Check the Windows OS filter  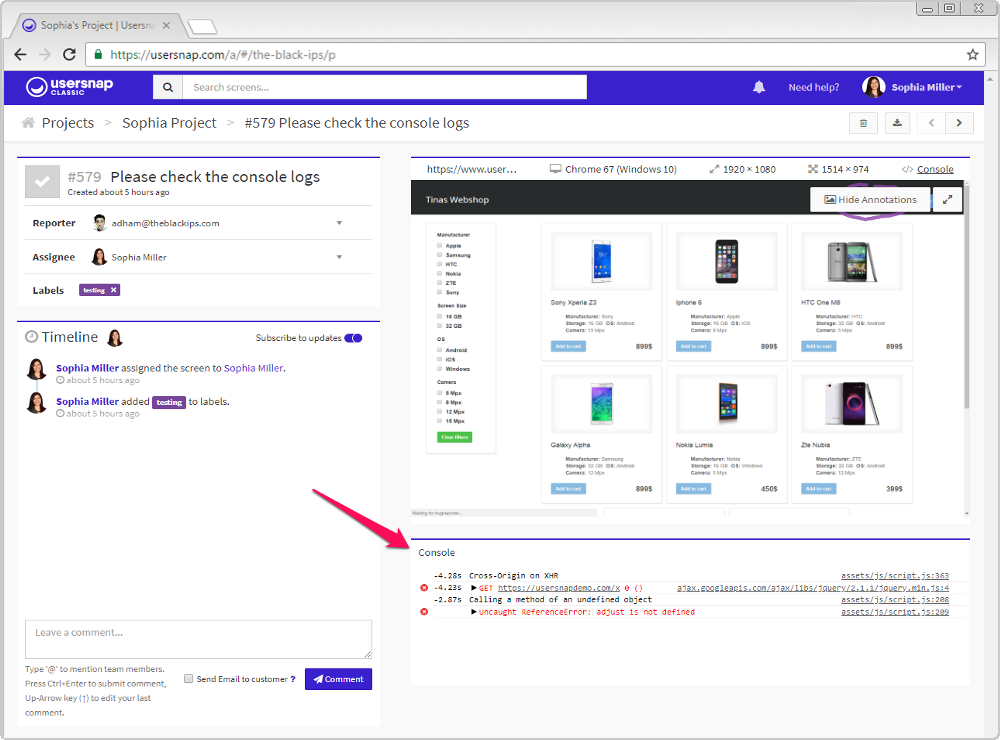click(x=439, y=369)
